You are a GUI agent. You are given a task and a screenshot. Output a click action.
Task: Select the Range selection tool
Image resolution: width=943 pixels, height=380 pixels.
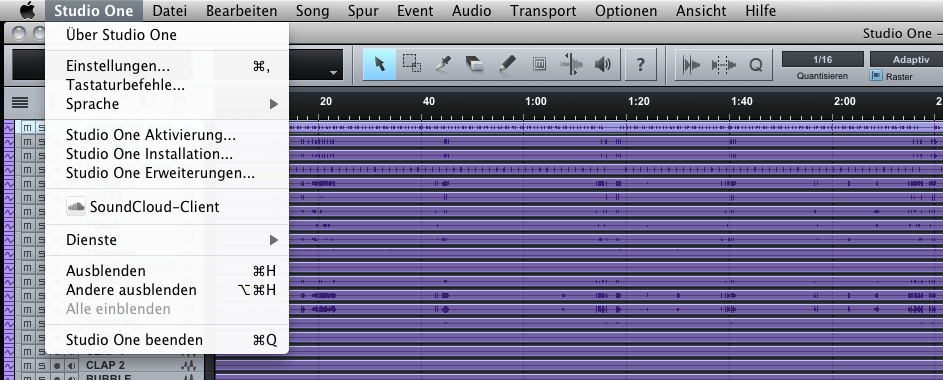coord(412,64)
